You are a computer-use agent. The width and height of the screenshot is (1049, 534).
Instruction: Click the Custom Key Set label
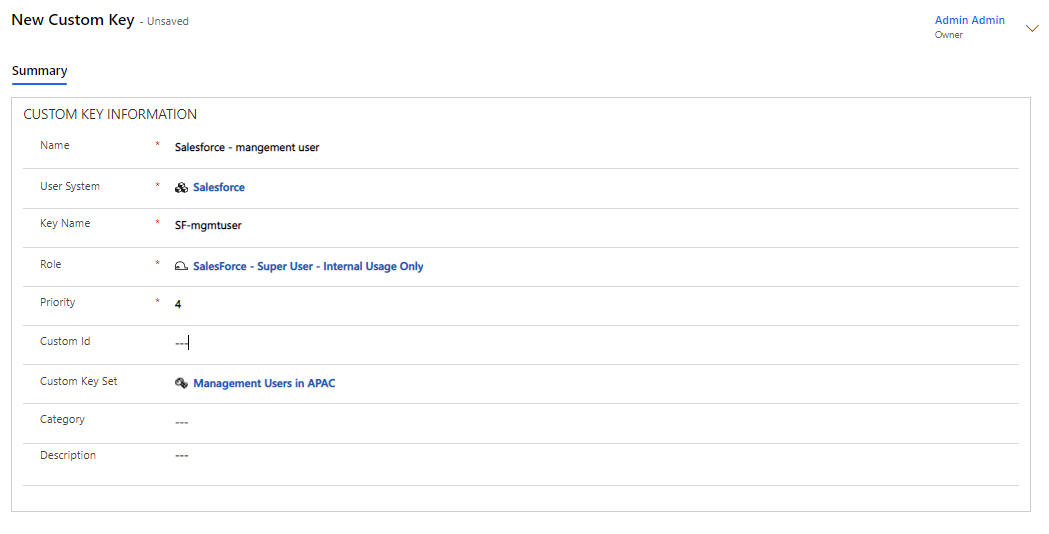(78, 381)
